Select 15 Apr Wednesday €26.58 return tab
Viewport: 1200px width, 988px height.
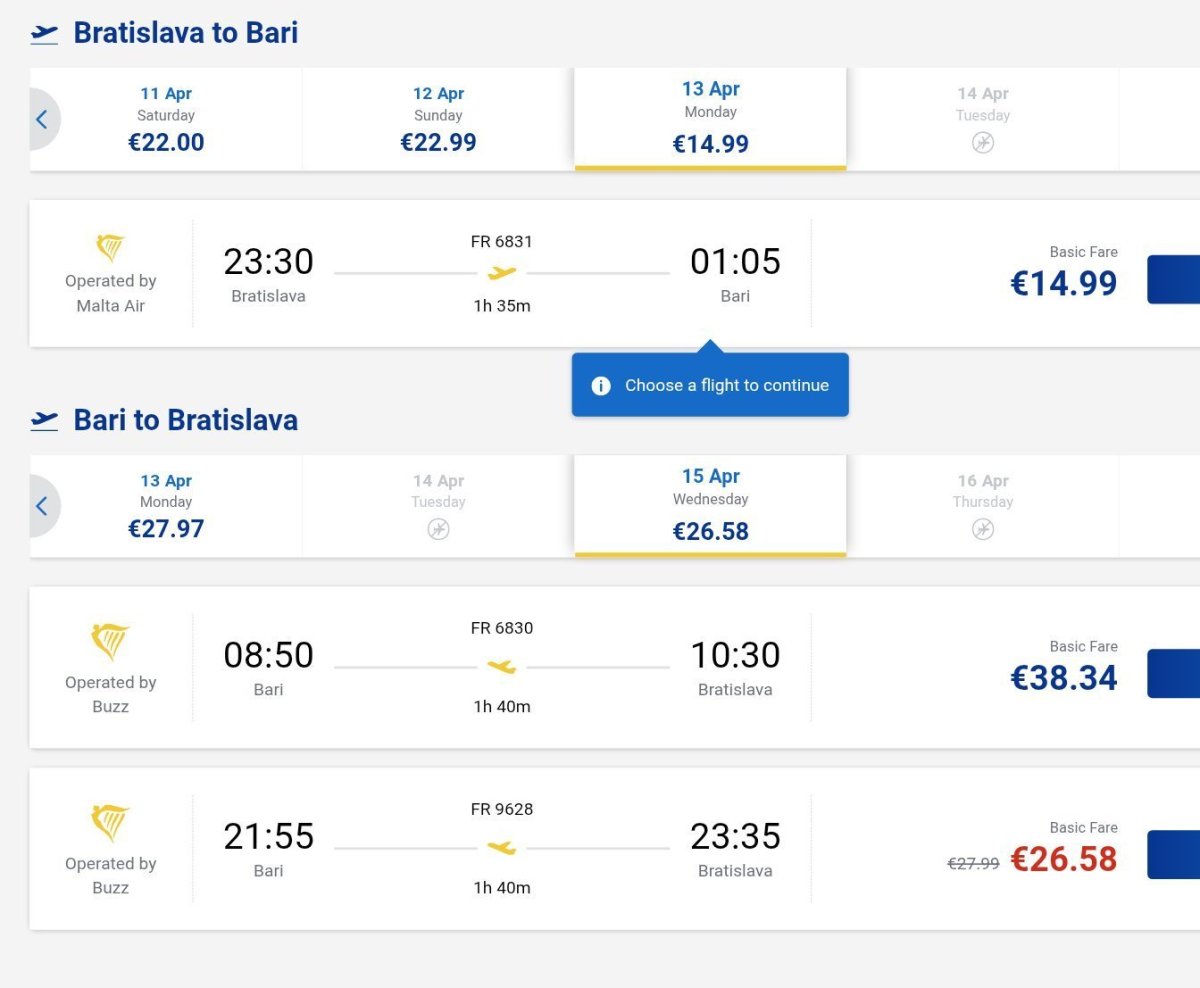[x=710, y=506]
